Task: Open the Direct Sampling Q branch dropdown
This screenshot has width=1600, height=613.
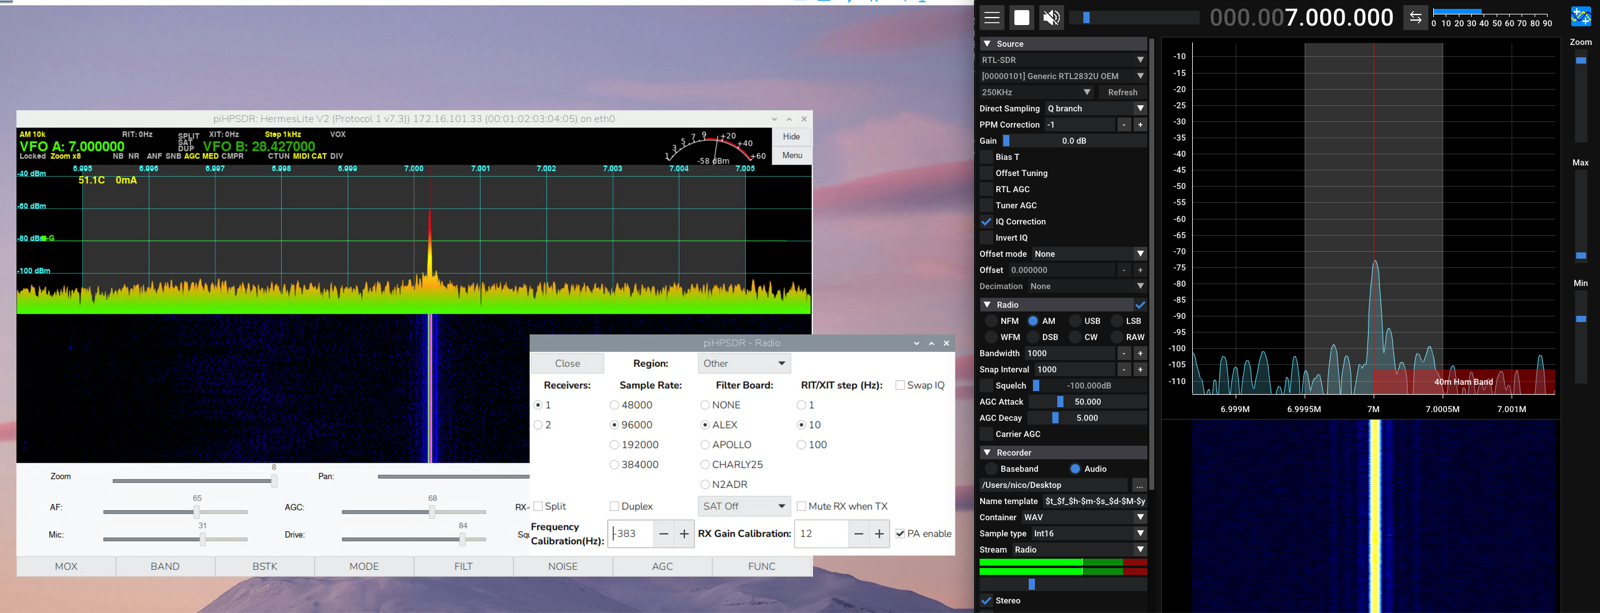Action: (1094, 109)
